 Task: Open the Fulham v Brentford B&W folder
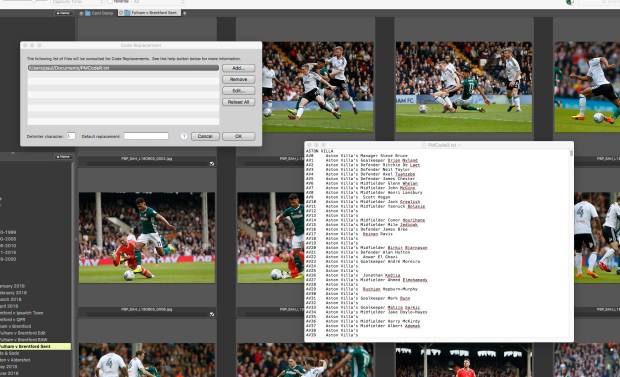pos(24,340)
